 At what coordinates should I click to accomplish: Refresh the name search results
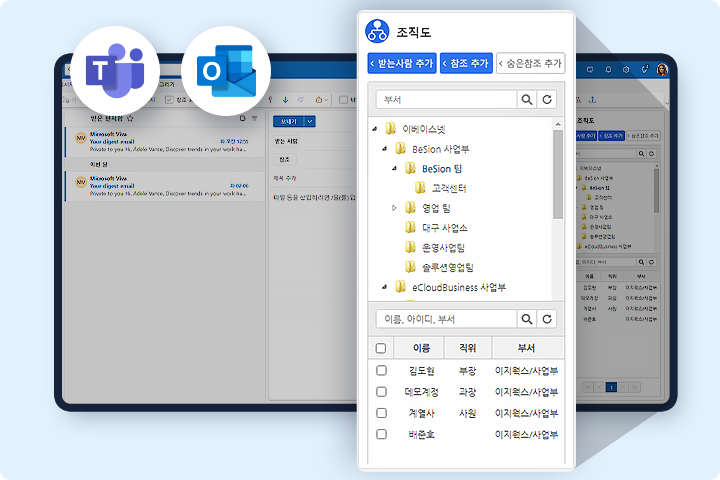tap(547, 319)
